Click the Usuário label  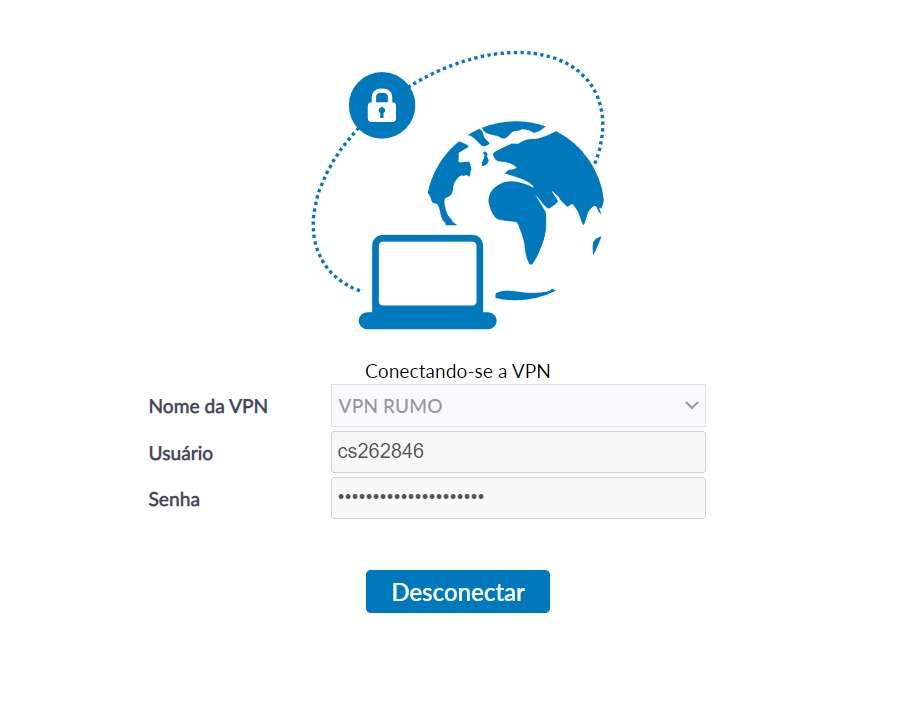coord(181,453)
